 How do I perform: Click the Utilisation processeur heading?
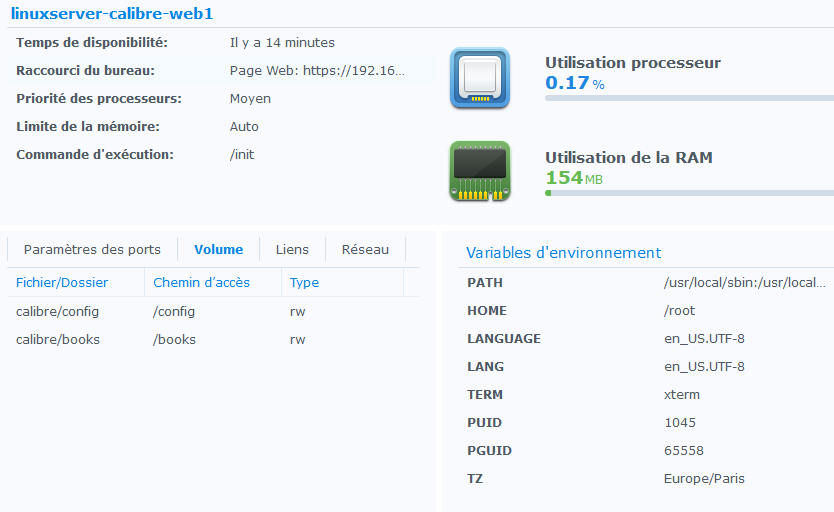pyautogui.click(x=633, y=63)
